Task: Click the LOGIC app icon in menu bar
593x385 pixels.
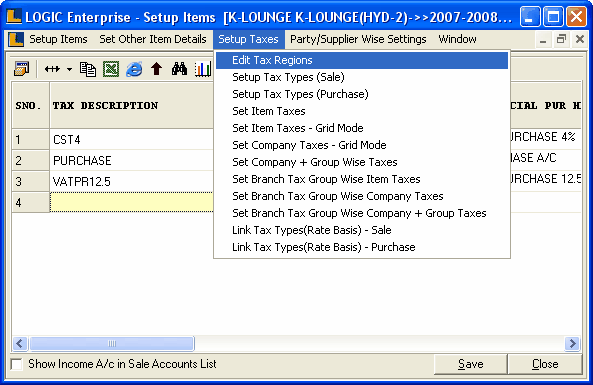Action: point(16,39)
